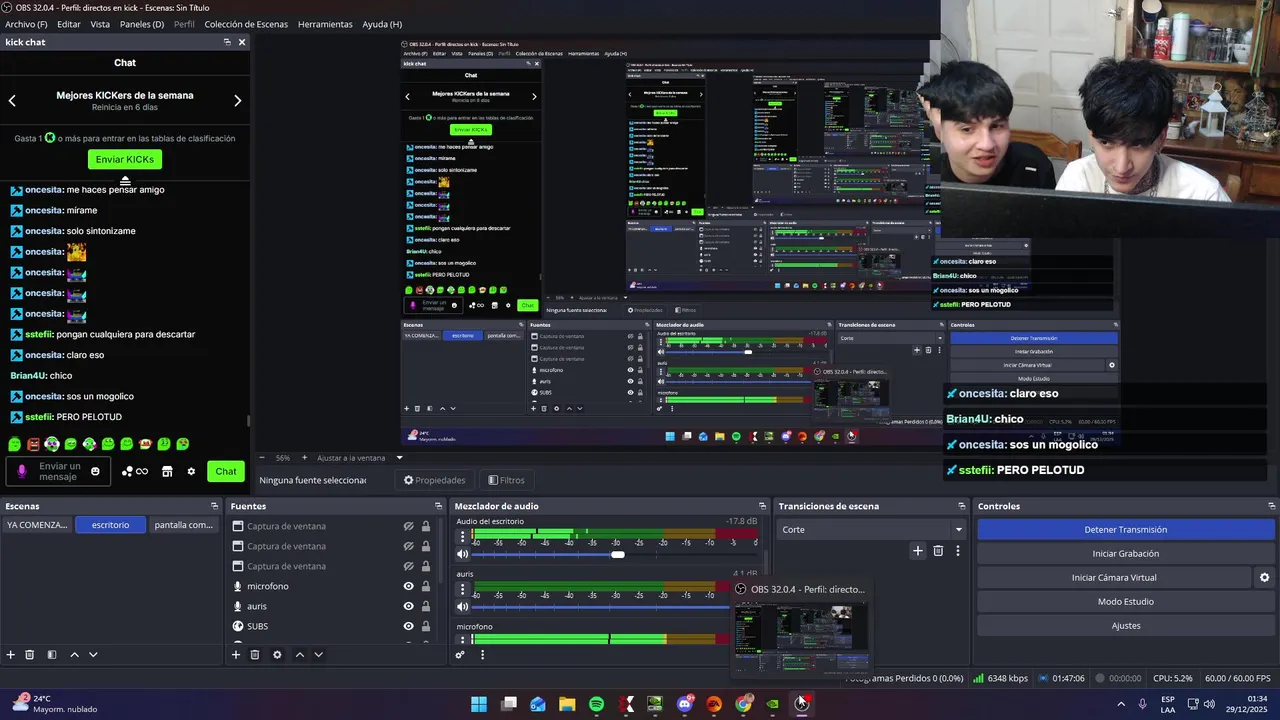This screenshot has height=720, width=1280.
Task: Undock the Controles panel
Action: point(1271,506)
